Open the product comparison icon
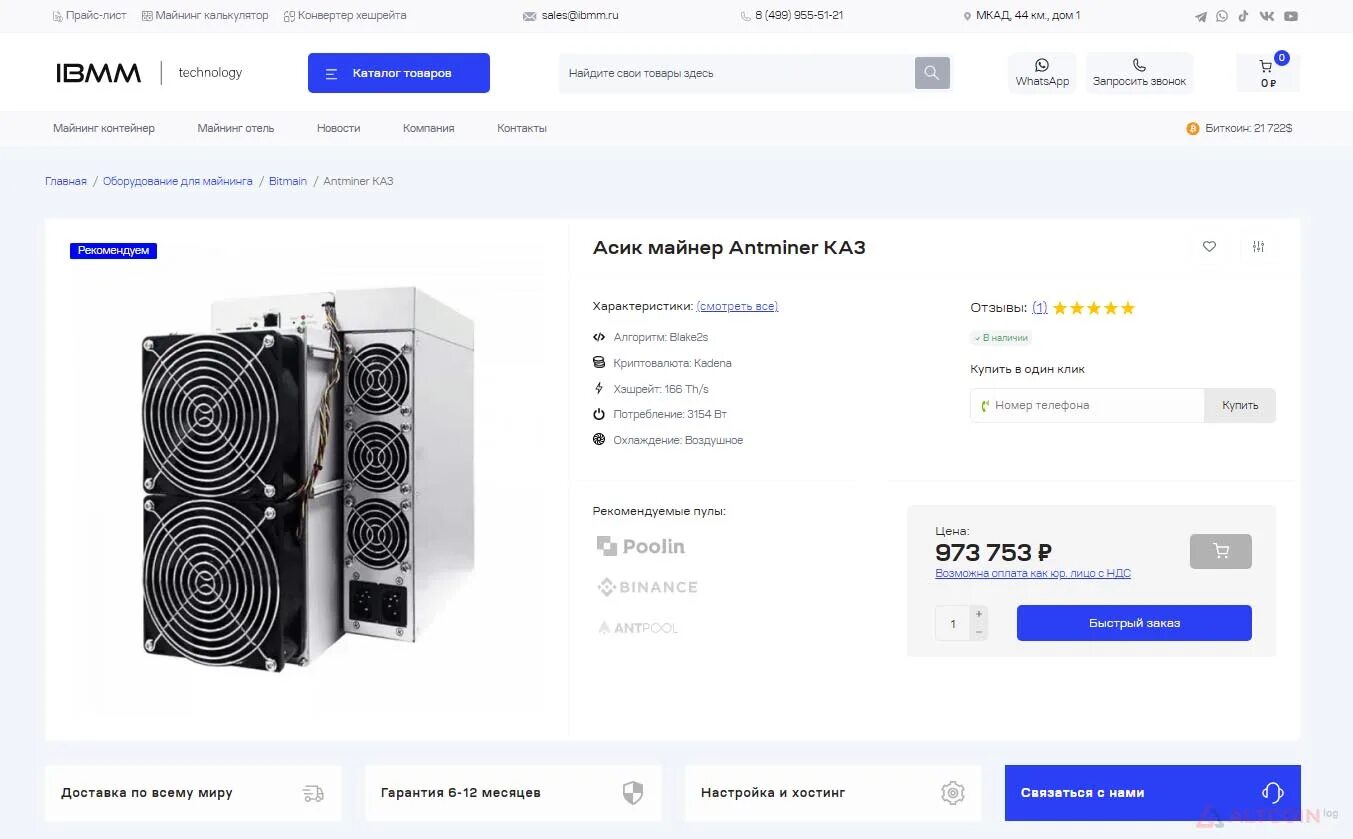The width and height of the screenshot is (1353, 839). point(1258,247)
